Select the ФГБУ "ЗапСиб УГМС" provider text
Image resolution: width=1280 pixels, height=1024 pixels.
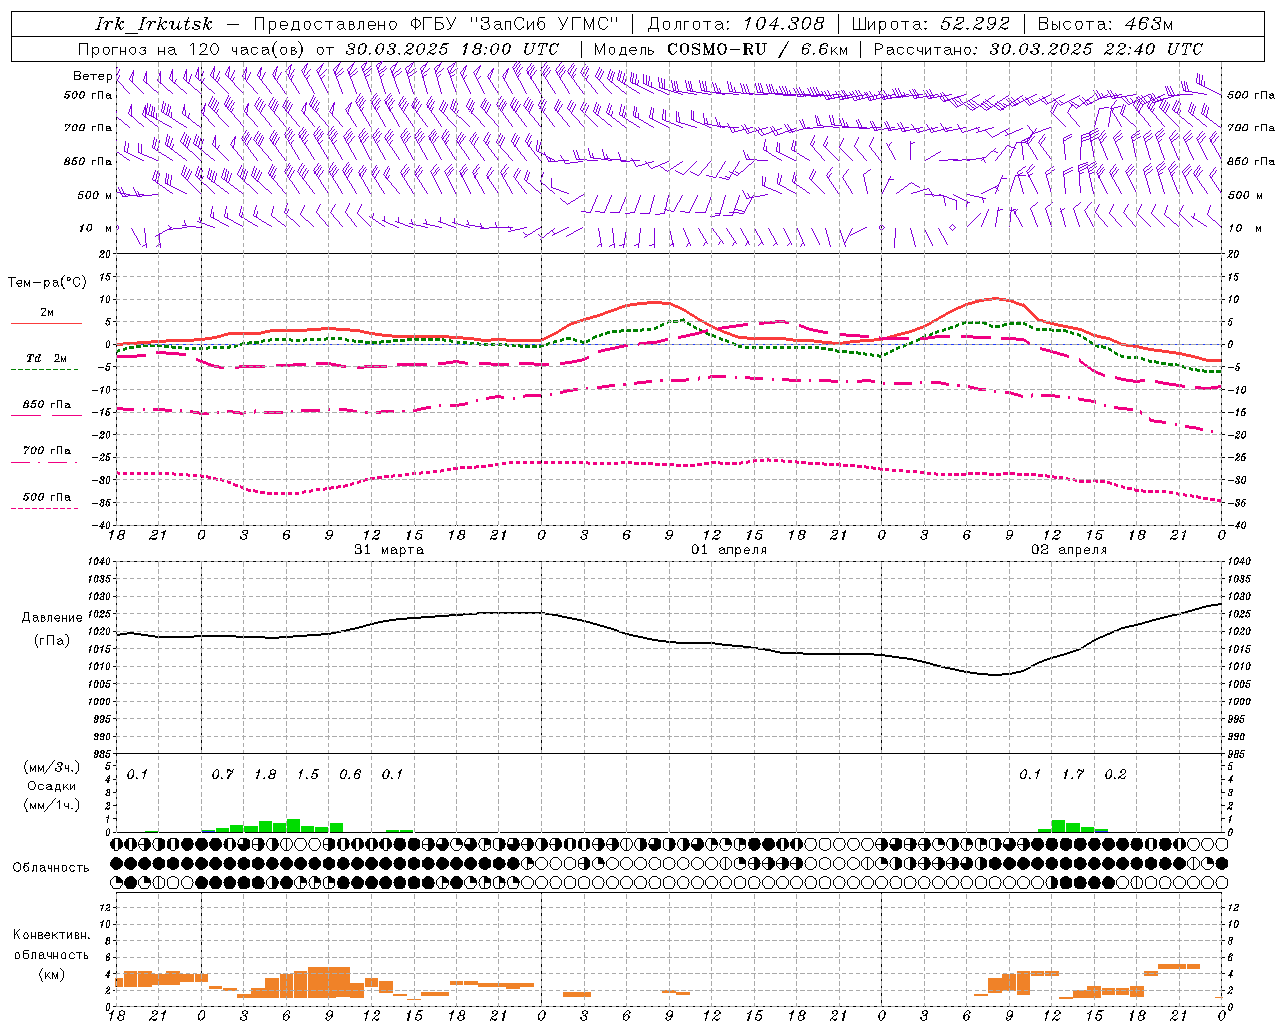[515, 24]
